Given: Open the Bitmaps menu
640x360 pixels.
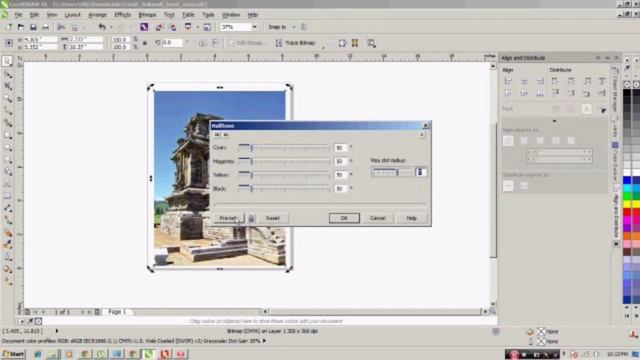Looking at the screenshot, I should (x=147, y=15).
